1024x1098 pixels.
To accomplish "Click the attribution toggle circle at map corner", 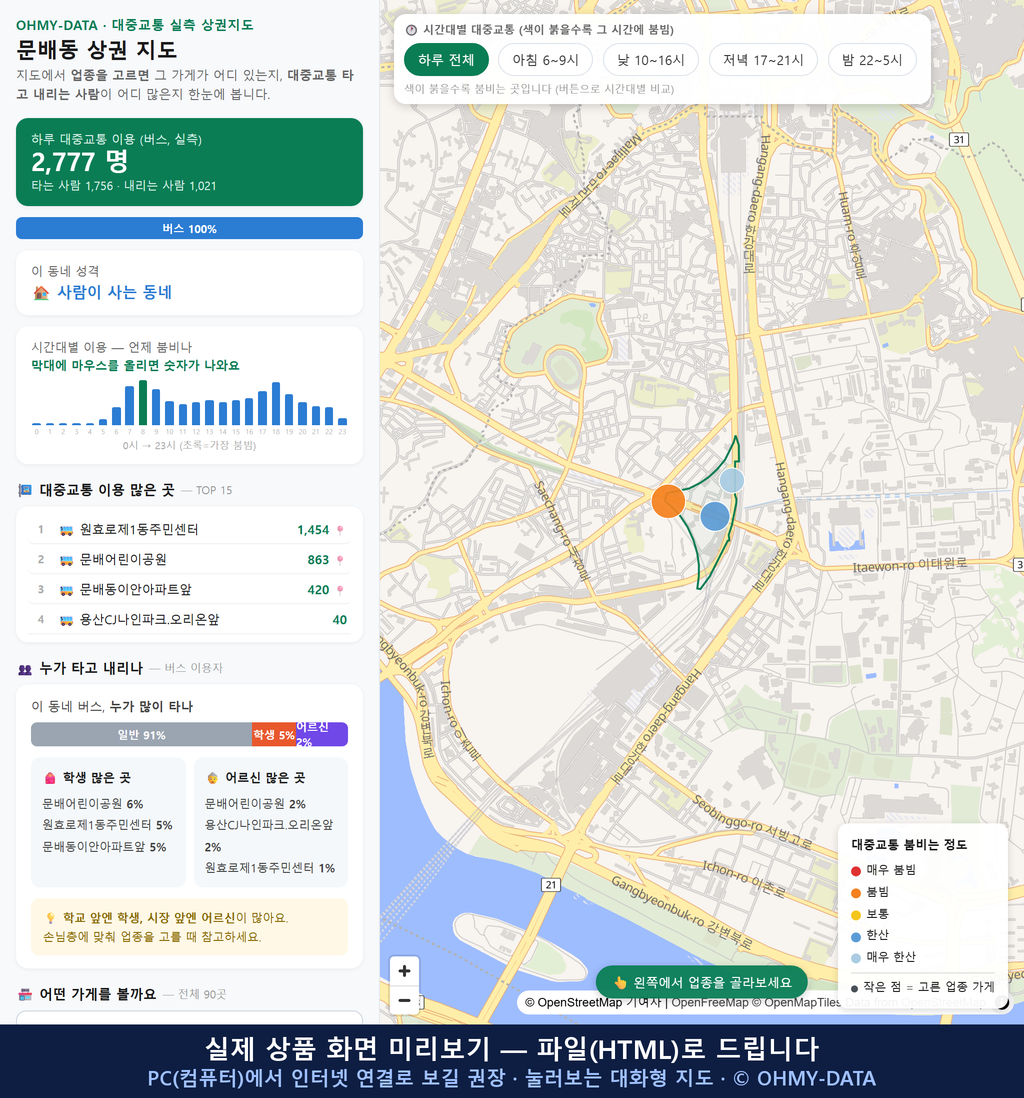I will click(1002, 1003).
